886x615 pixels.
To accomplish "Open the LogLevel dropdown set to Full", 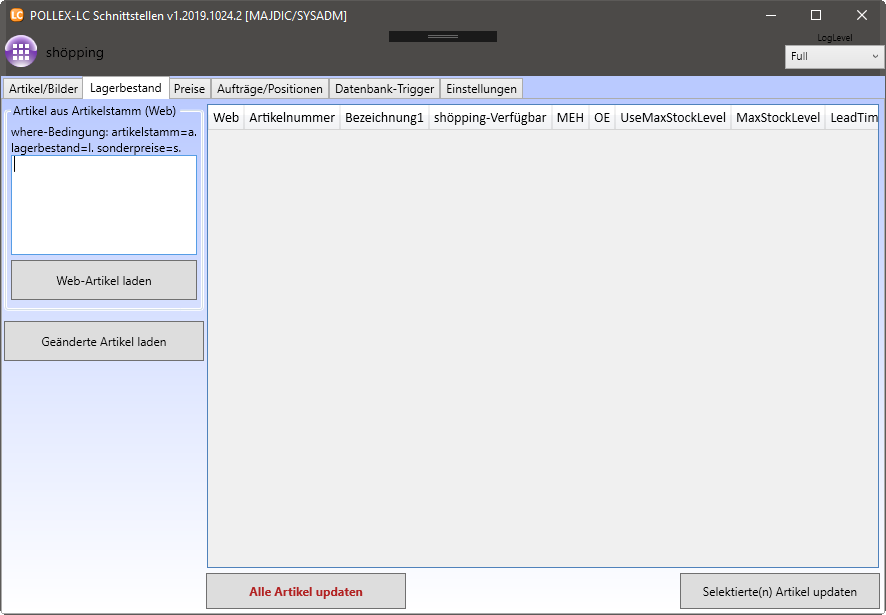I will coord(834,57).
